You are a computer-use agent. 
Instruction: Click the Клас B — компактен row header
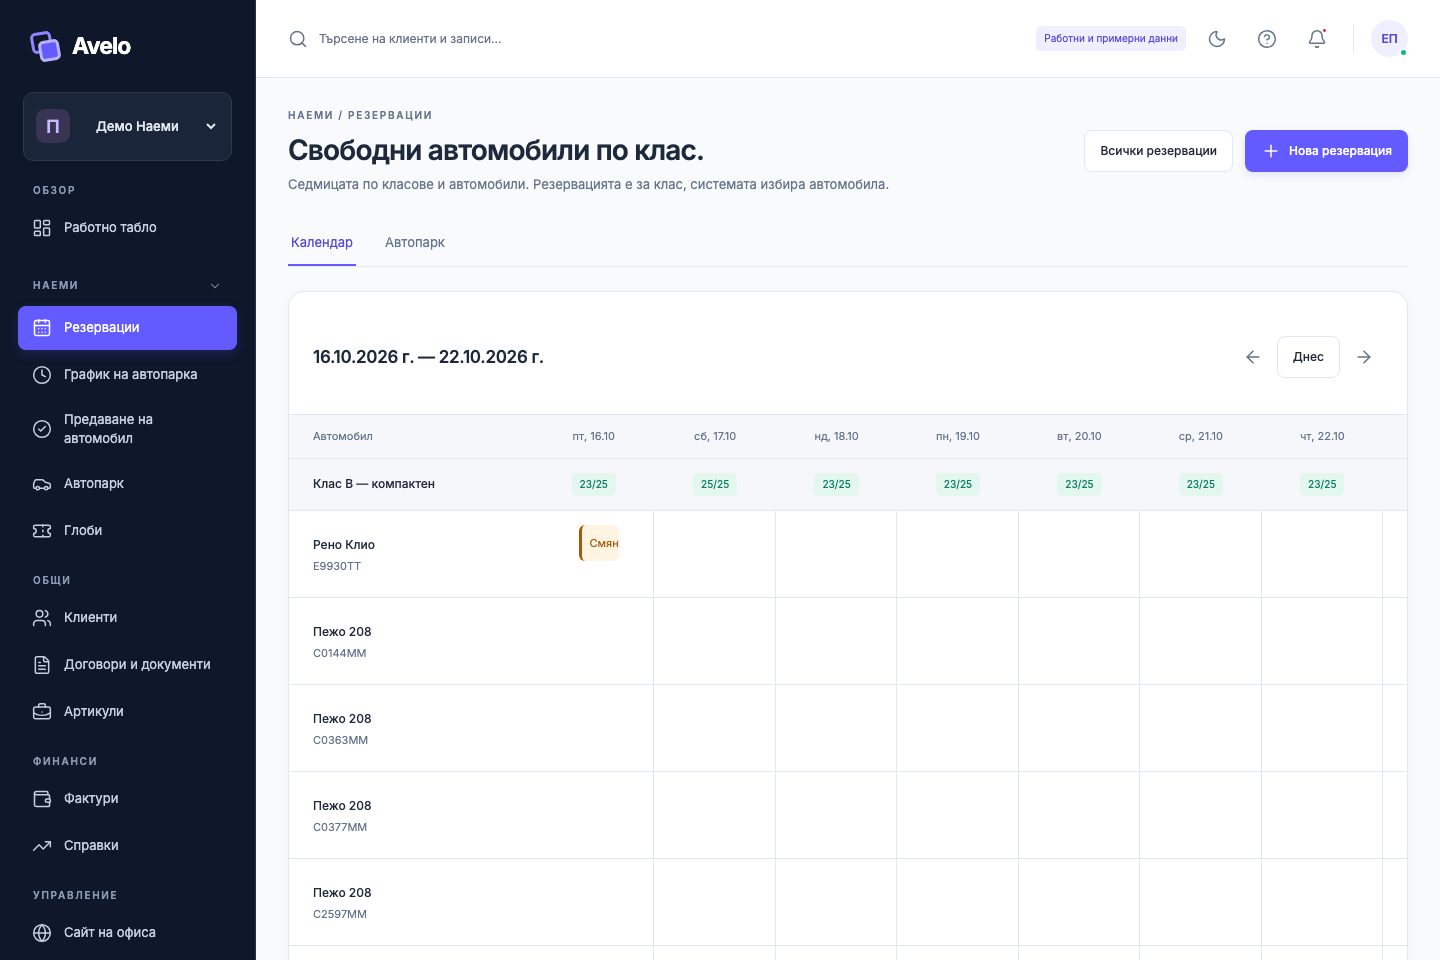(x=374, y=484)
